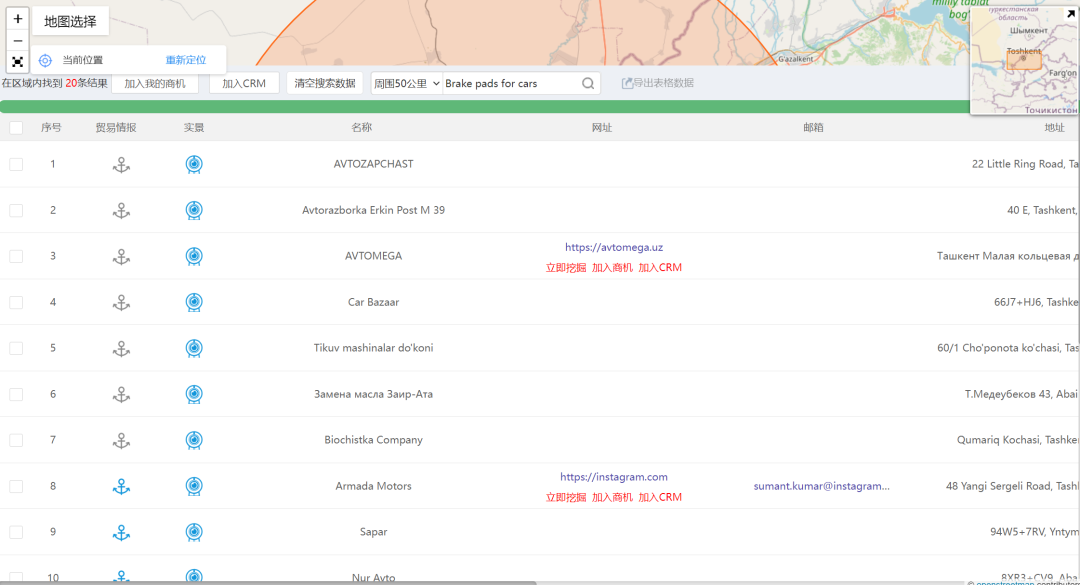Check the row 5 Tikuv mashinalar checkbox
Viewport: 1080px width, 585px height.
16,348
